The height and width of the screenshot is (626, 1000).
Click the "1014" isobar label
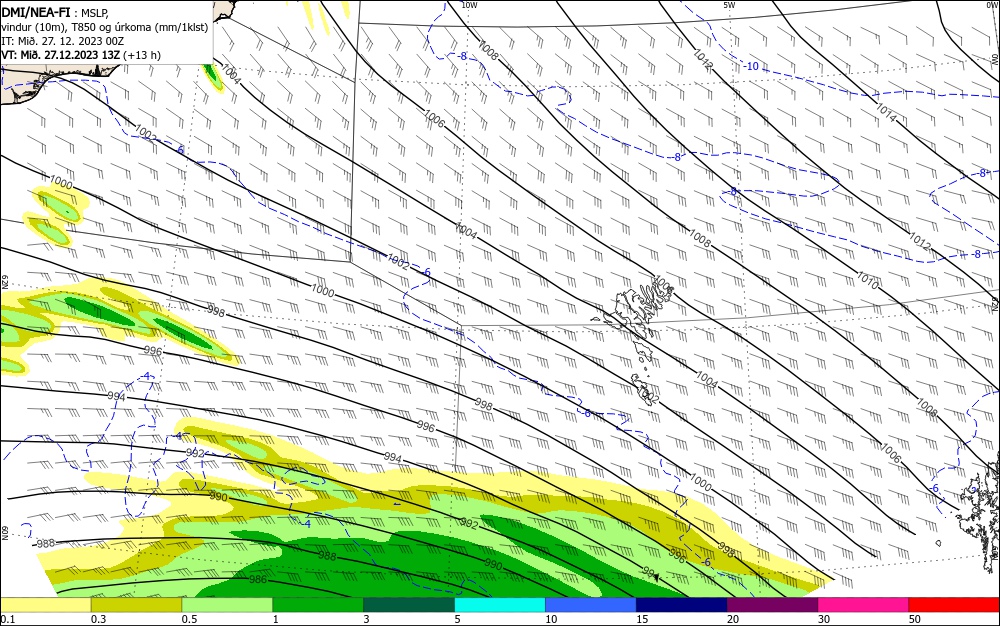(886, 113)
